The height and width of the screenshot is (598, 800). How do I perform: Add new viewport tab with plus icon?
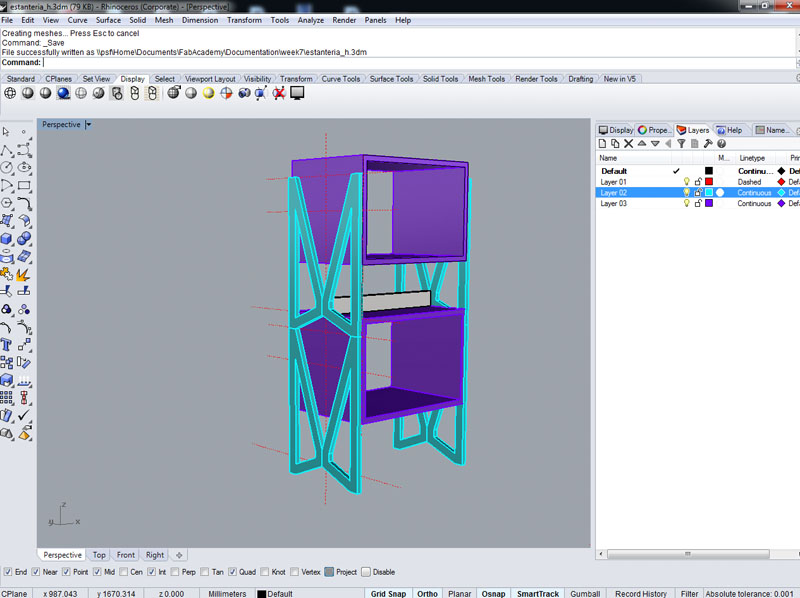tap(179, 555)
